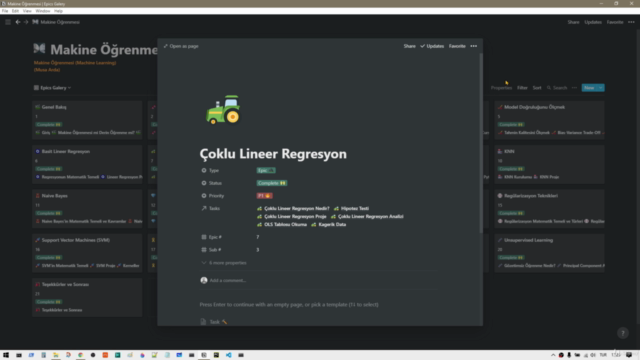Click the Type property icon
This screenshot has width=640, height=360.
pyautogui.click(x=204, y=170)
